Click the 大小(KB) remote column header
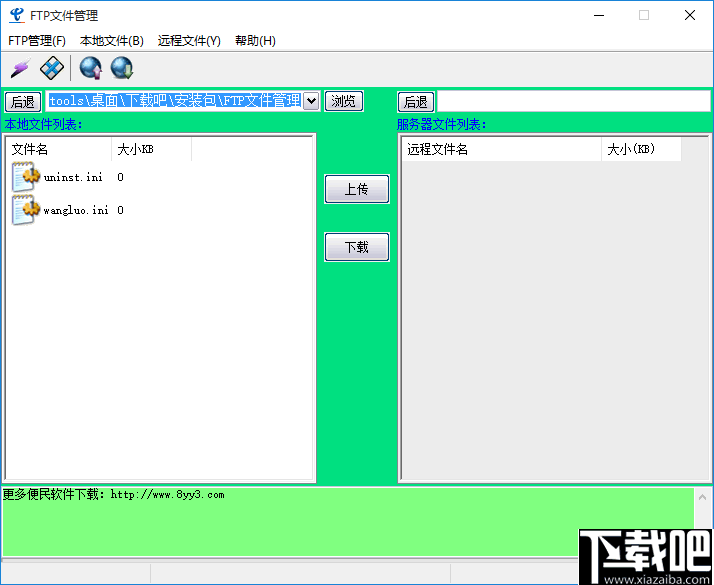 coord(641,149)
